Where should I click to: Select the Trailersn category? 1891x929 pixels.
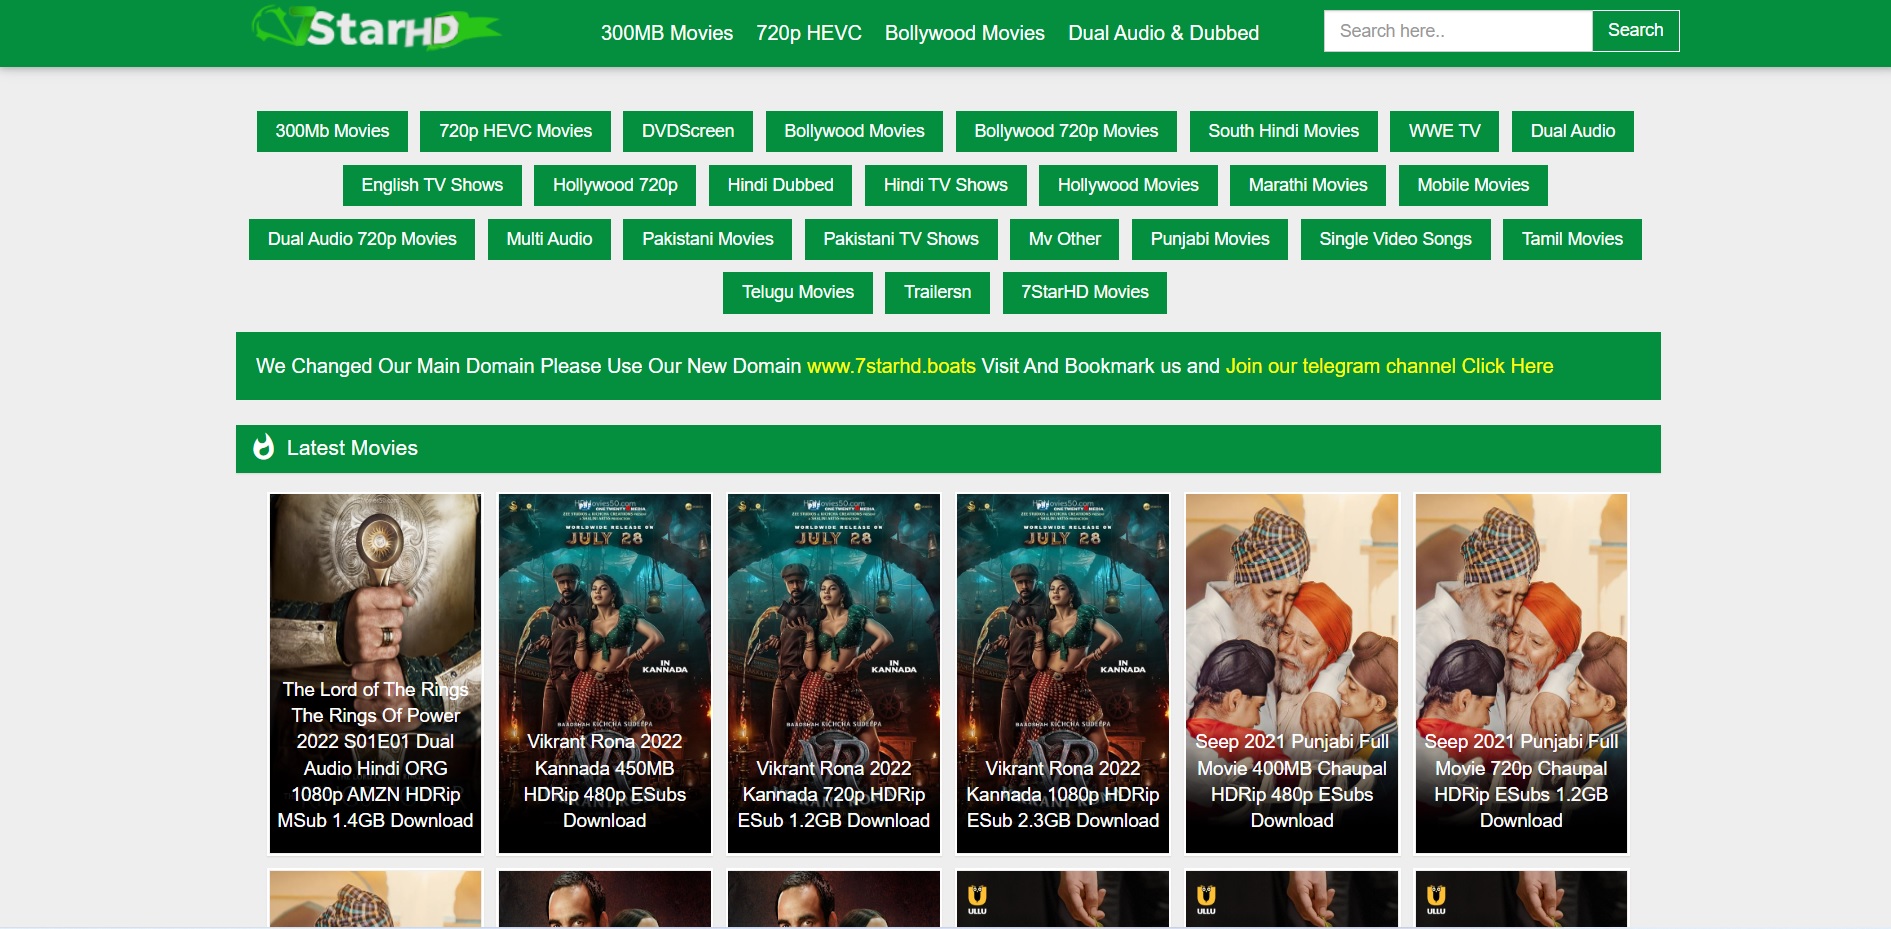click(938, 292)
